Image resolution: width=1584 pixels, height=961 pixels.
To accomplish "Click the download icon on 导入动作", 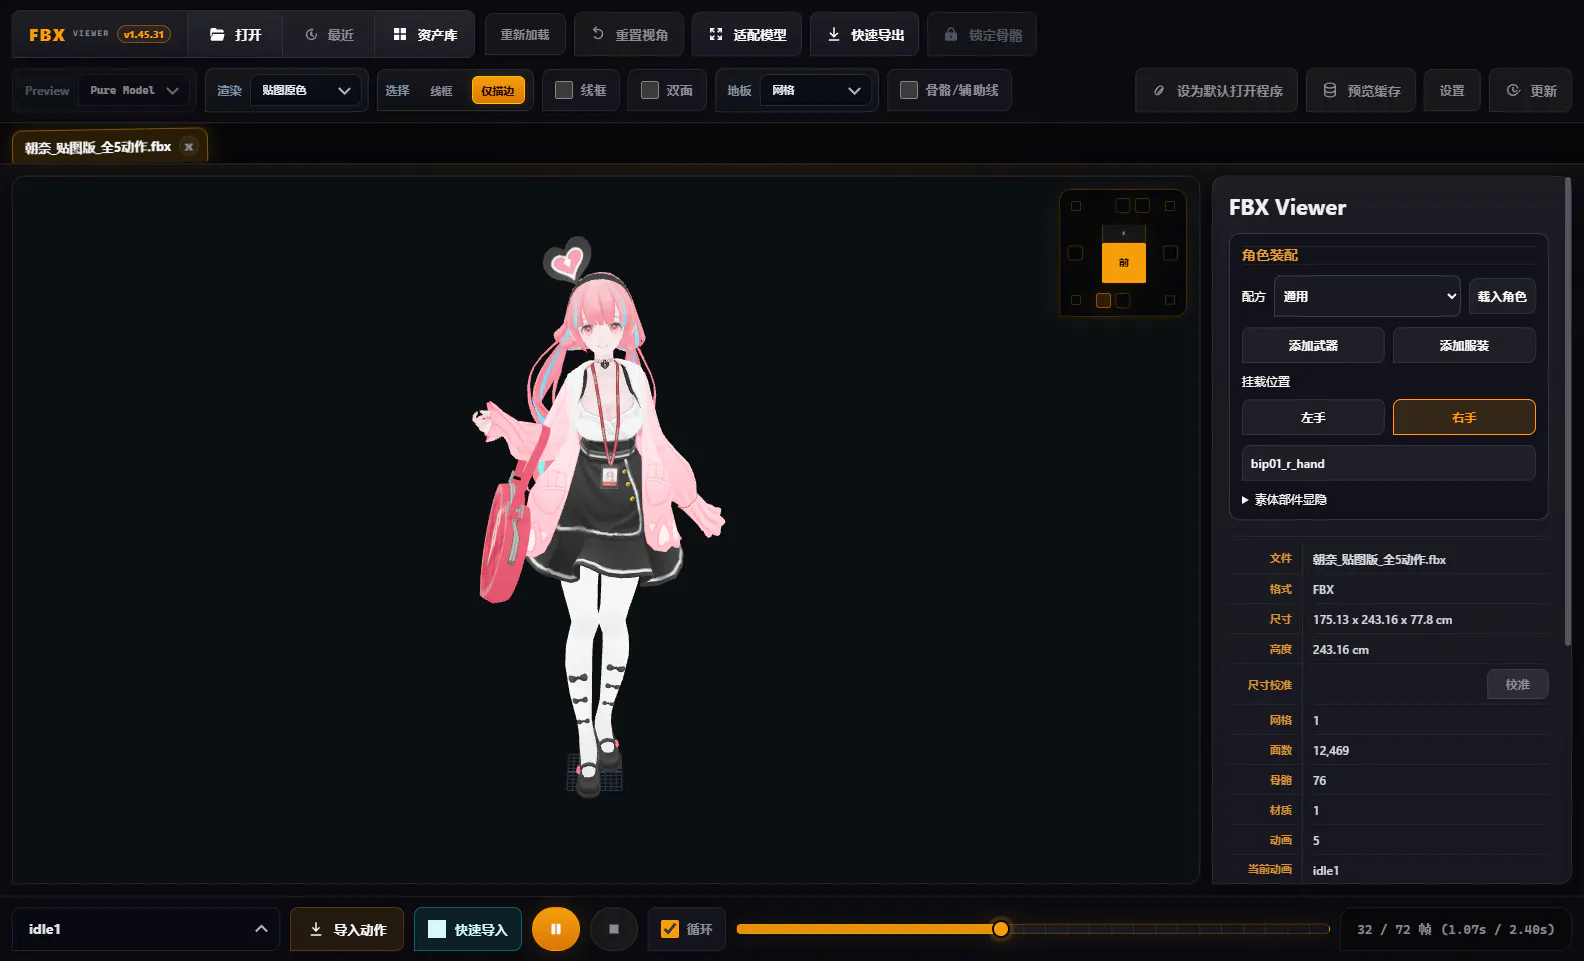I will pyautogui.click(x=316, y=929).
